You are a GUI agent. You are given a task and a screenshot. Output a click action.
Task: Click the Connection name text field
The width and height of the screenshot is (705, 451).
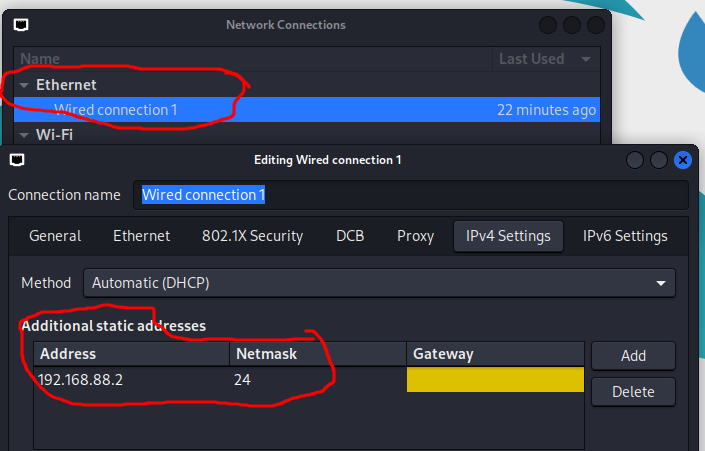click(x=411, y=195)
